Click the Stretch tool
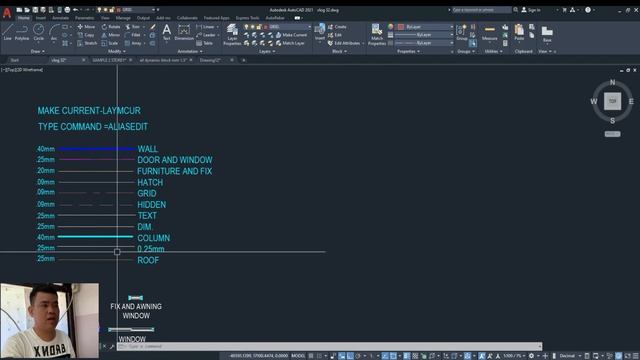Image resolution: width=640 pixels, height=360 pixels. pos(87,43)
